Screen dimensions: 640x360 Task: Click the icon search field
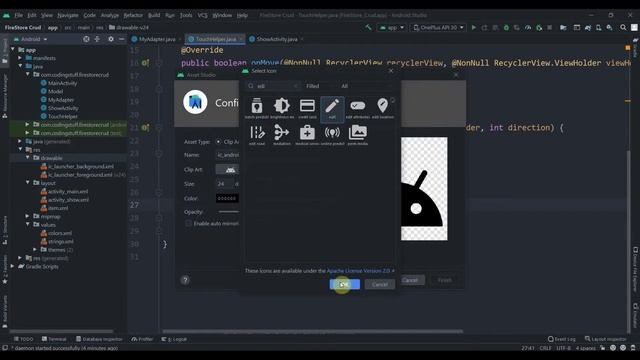[273, 86]
